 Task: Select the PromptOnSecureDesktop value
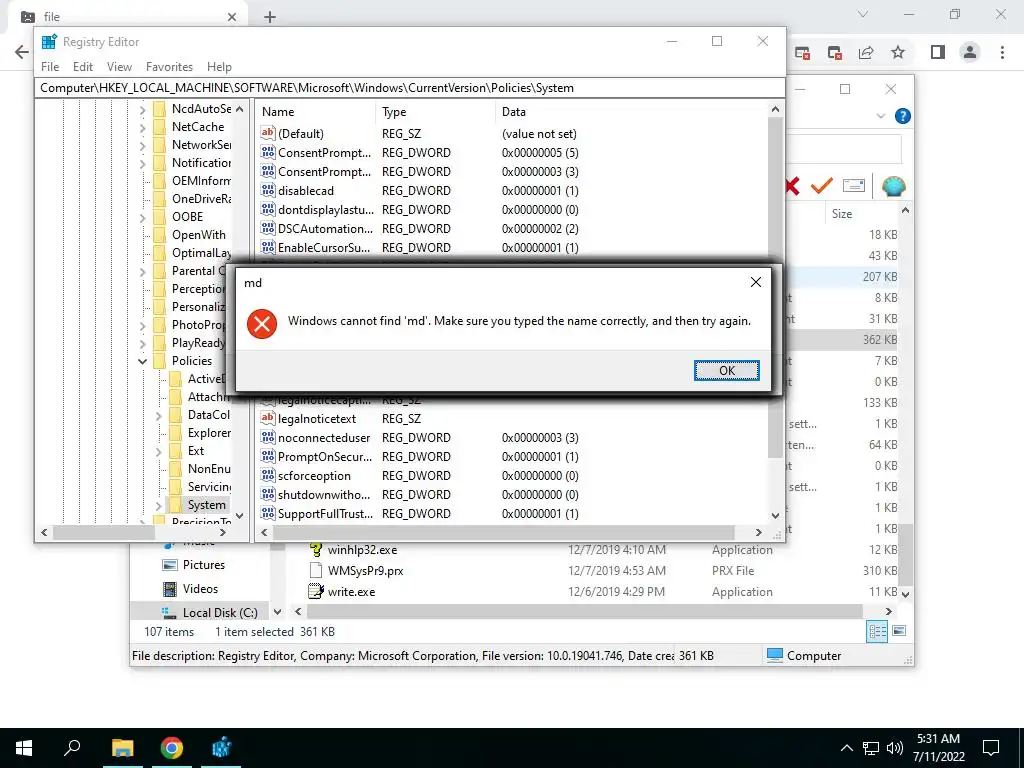click(x=325, y=456)
